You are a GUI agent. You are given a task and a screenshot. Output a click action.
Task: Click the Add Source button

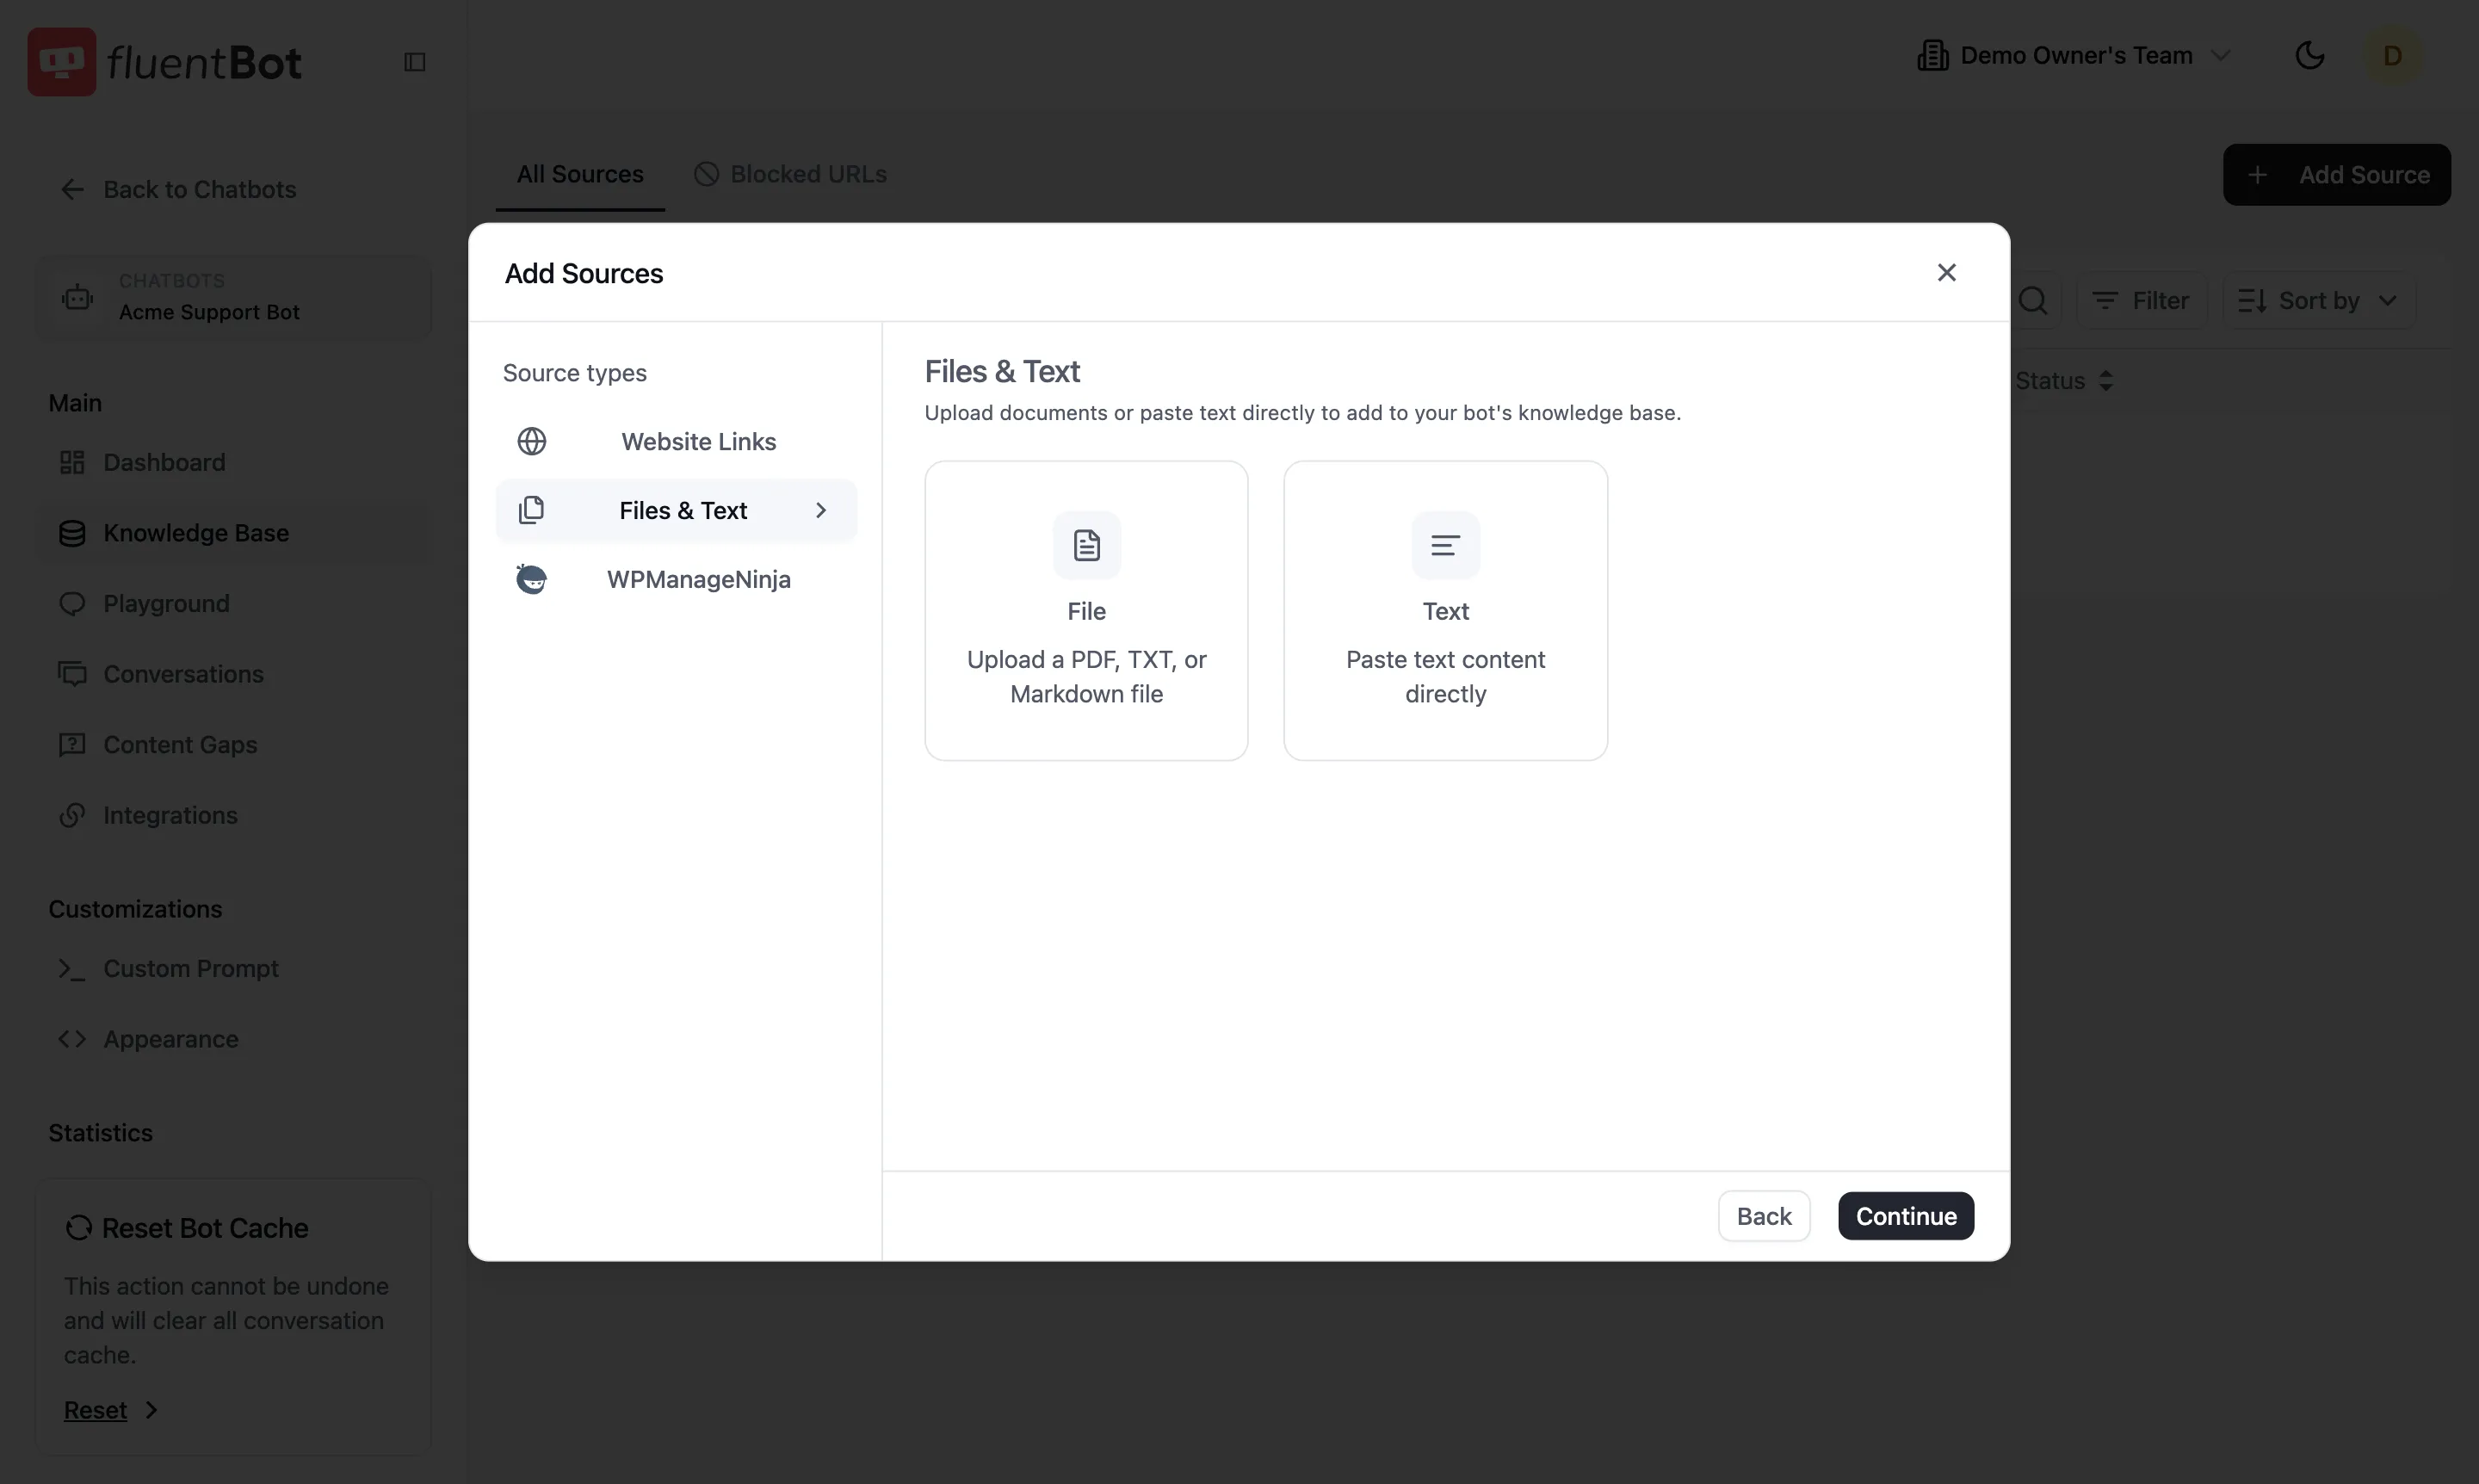coord(2336,175)
